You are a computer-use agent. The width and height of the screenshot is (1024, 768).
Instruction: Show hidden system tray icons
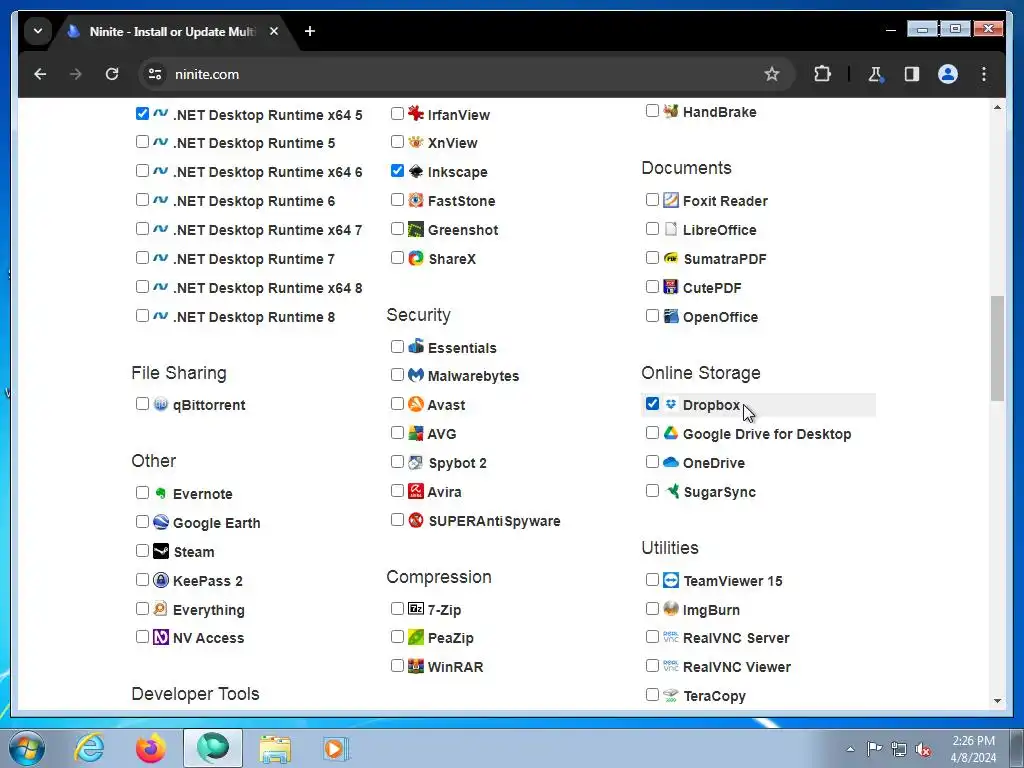pyautogui.click(x=850, y=749)
